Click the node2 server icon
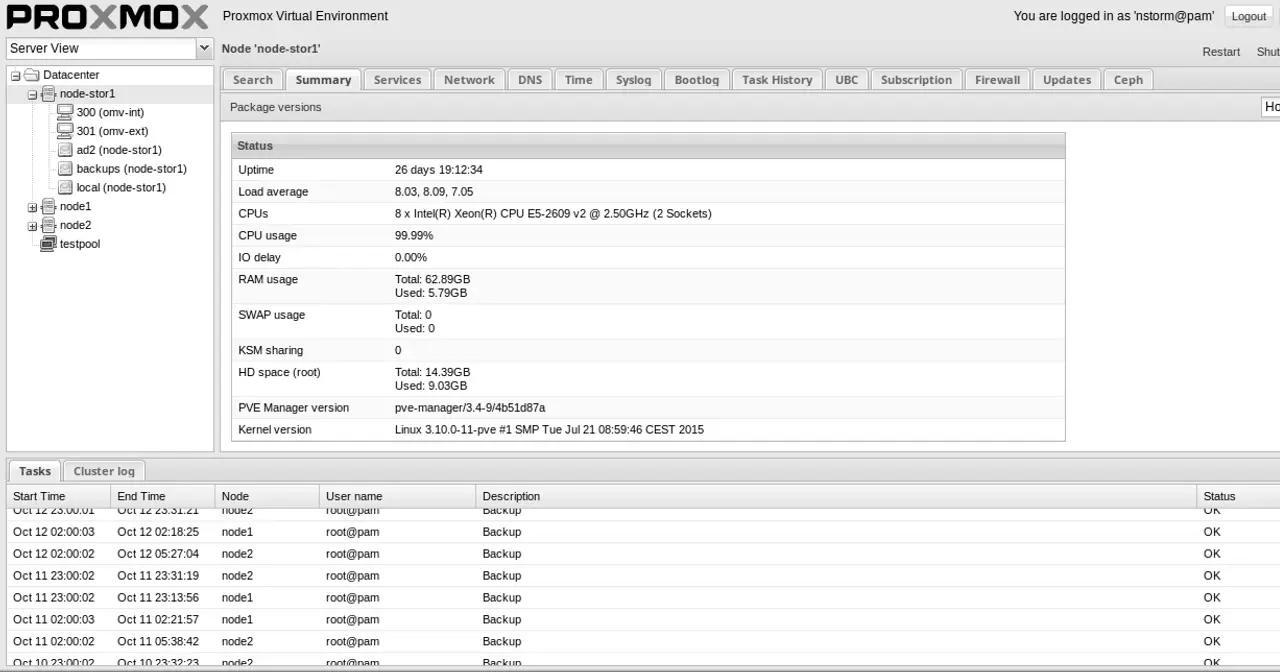Viewport: 1280px width, 672px height. (x=48, y=225)
